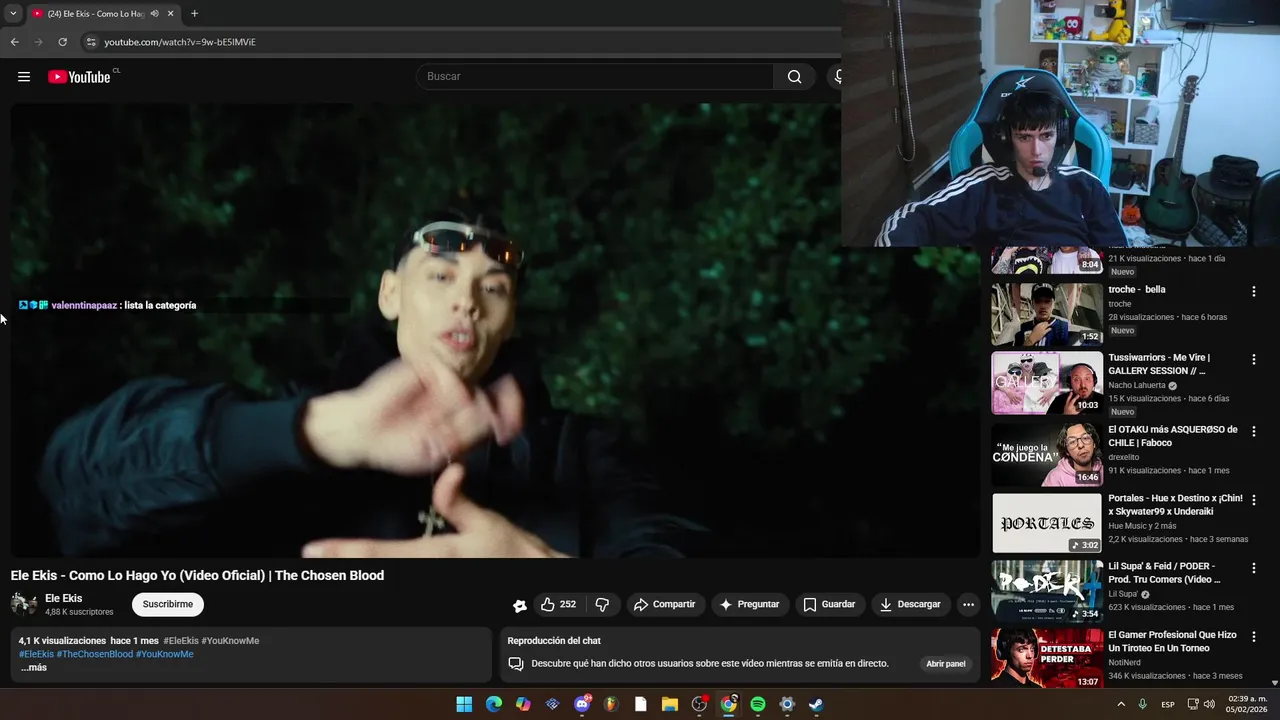The width and height of the screenshot is (1280, 720).
Task: Open chat replay with Abrir panel
Action: [x=946, y=663]
